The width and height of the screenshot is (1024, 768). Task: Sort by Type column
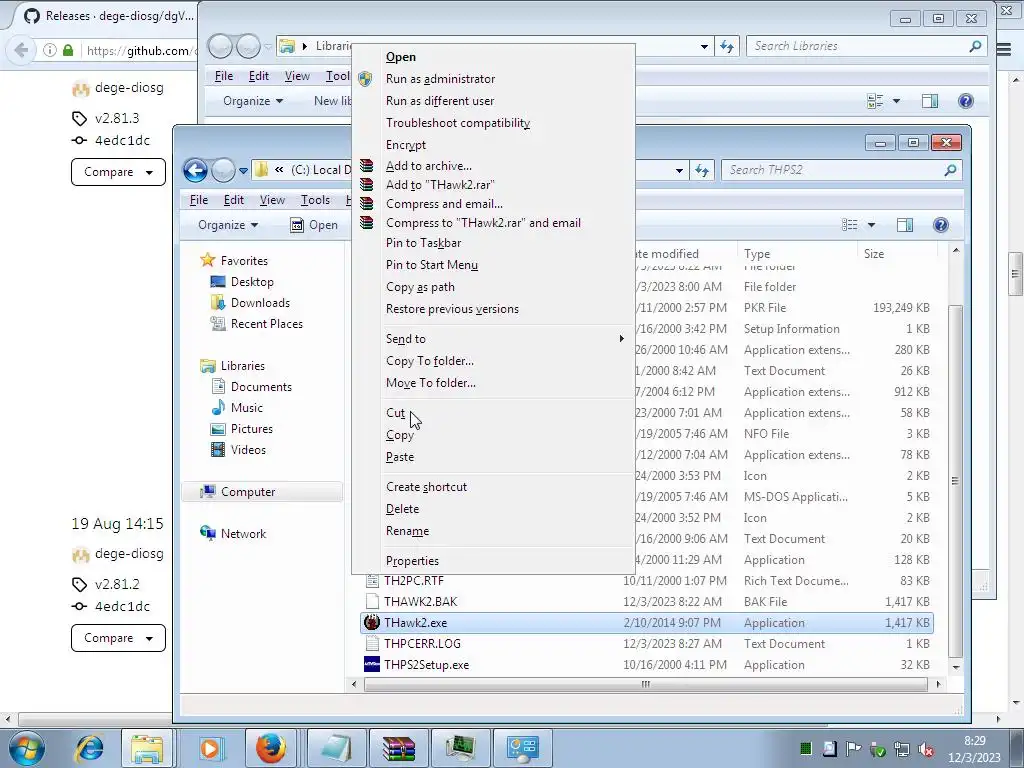click(x=756, y=254)
